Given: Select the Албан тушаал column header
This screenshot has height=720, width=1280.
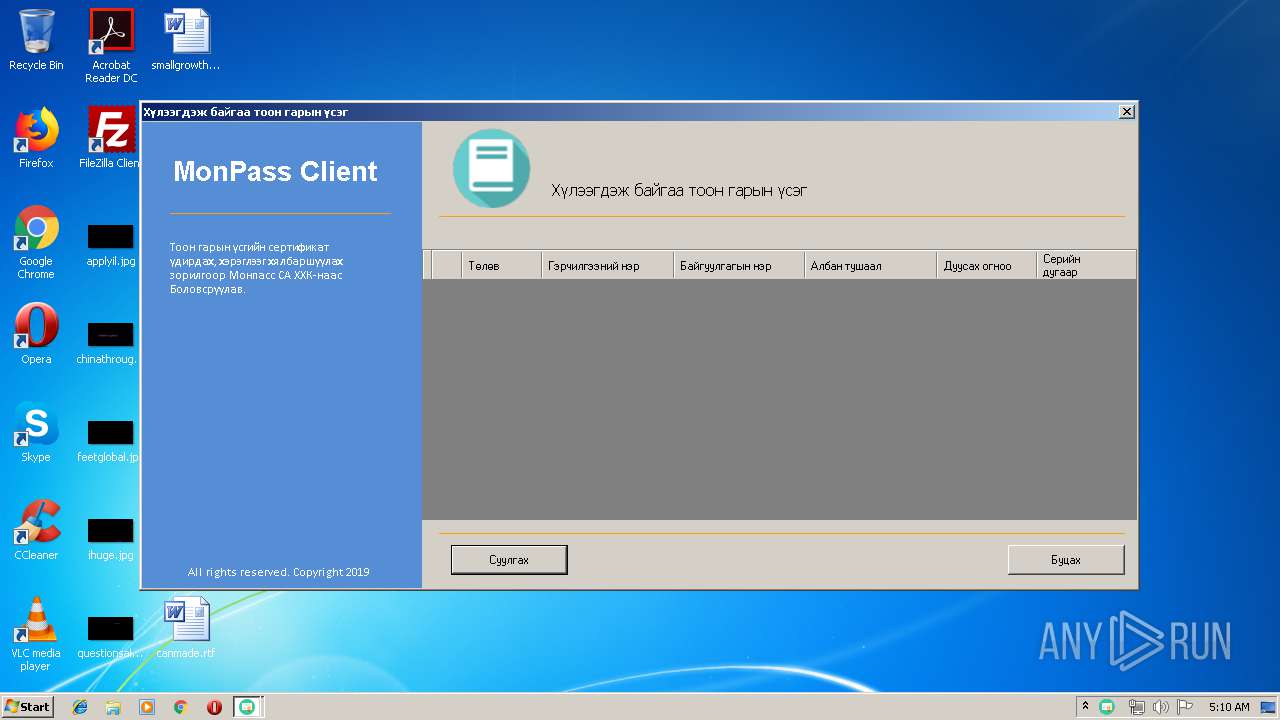Looking at the screenshot, I should pos(871,266).
